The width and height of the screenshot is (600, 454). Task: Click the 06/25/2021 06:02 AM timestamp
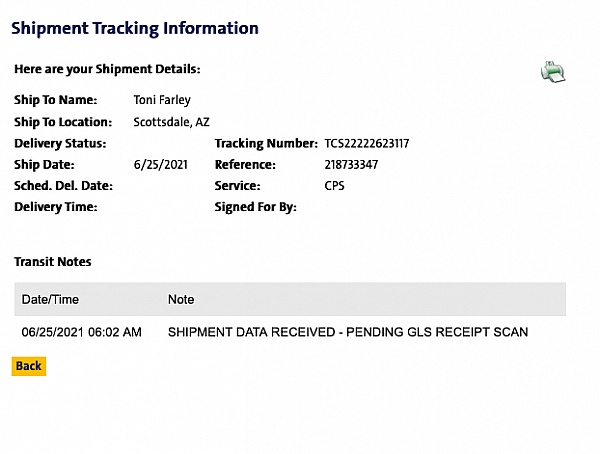coord(82,332)
